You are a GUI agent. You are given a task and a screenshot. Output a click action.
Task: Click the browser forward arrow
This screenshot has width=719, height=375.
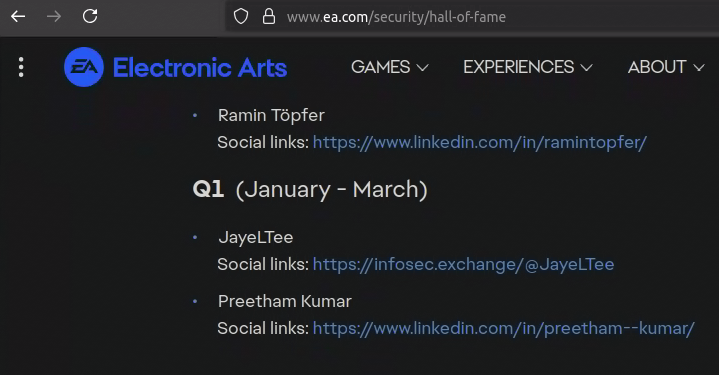pos(54,17)
